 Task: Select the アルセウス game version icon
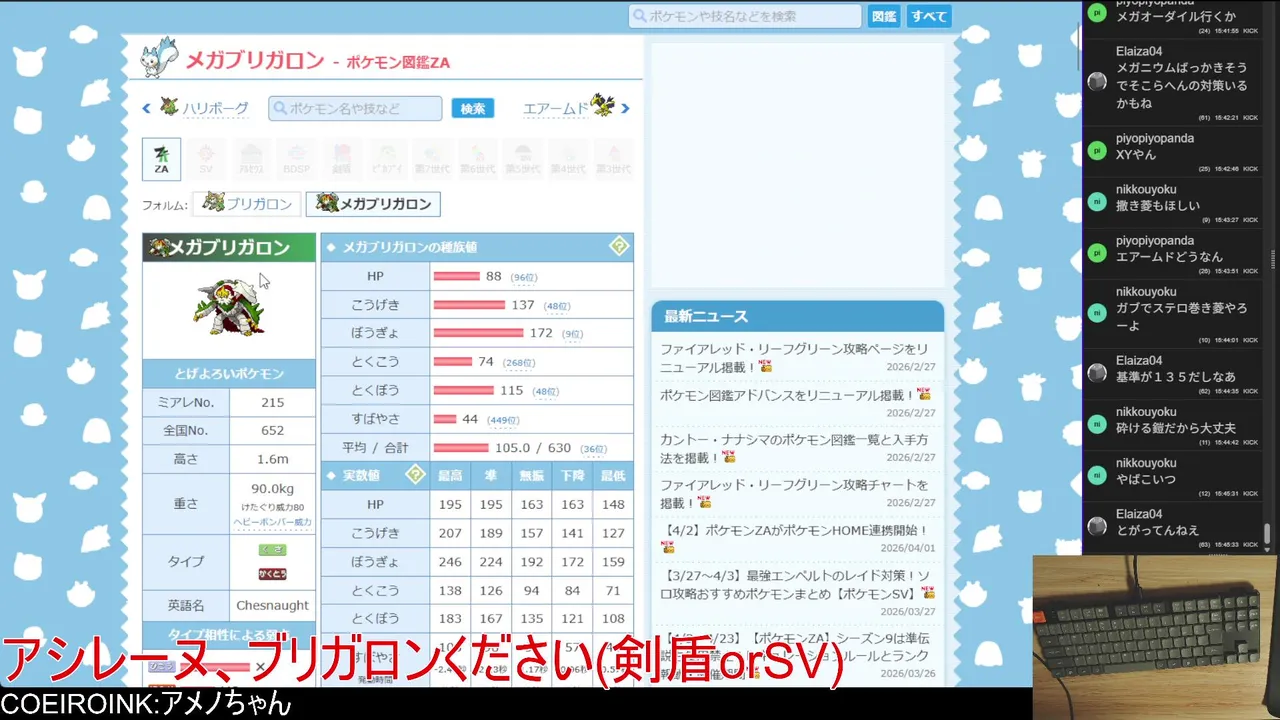coord(250,159)
